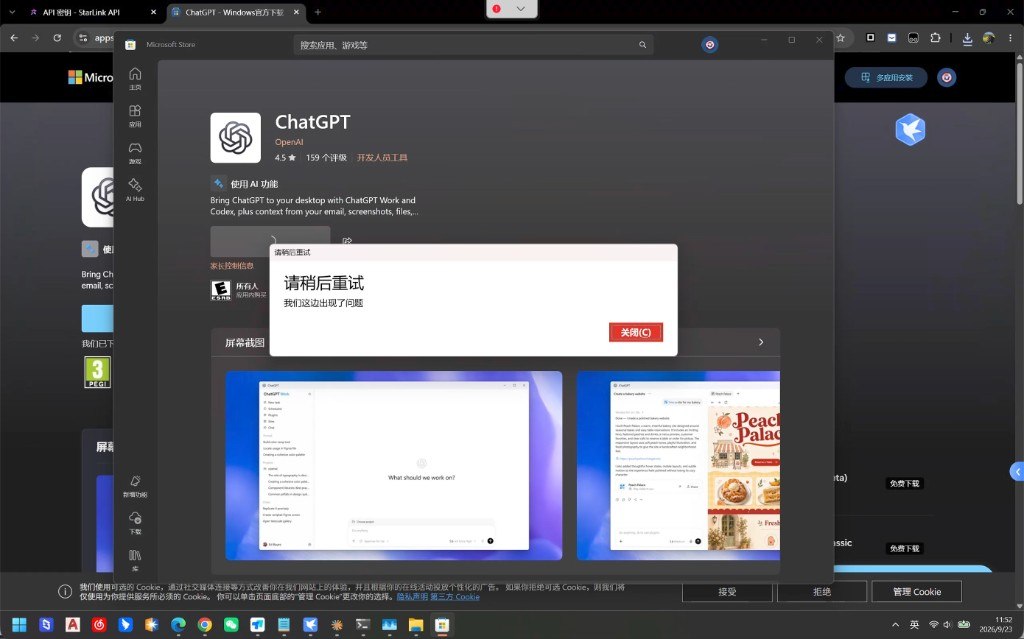Viewport: 1024px width, 639px height.
Task: Open the first ChatGPT screenshot thumbnail
Action: (x=394, y=465)
